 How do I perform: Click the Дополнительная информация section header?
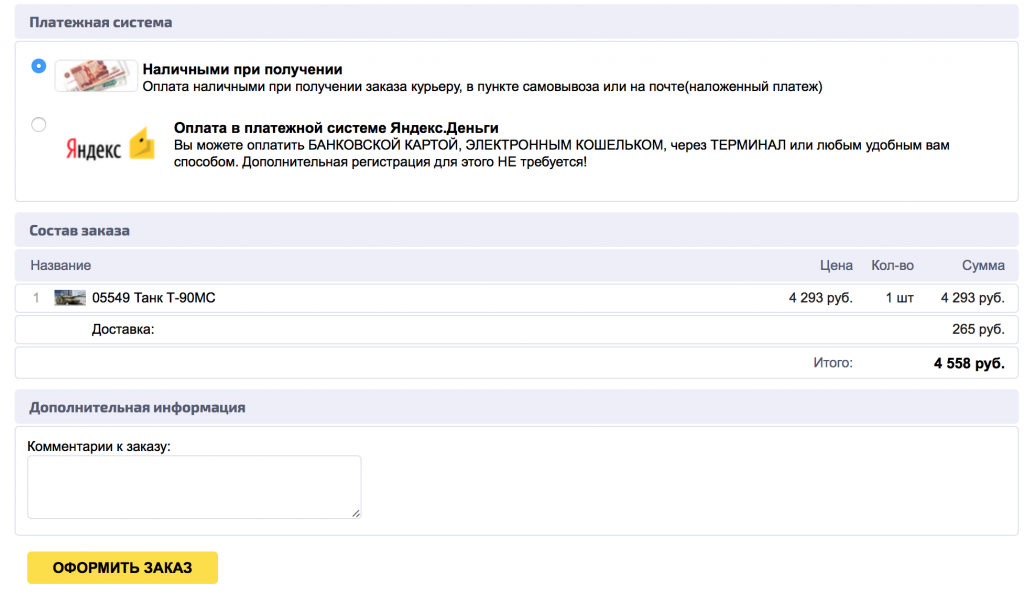(128, 407)
